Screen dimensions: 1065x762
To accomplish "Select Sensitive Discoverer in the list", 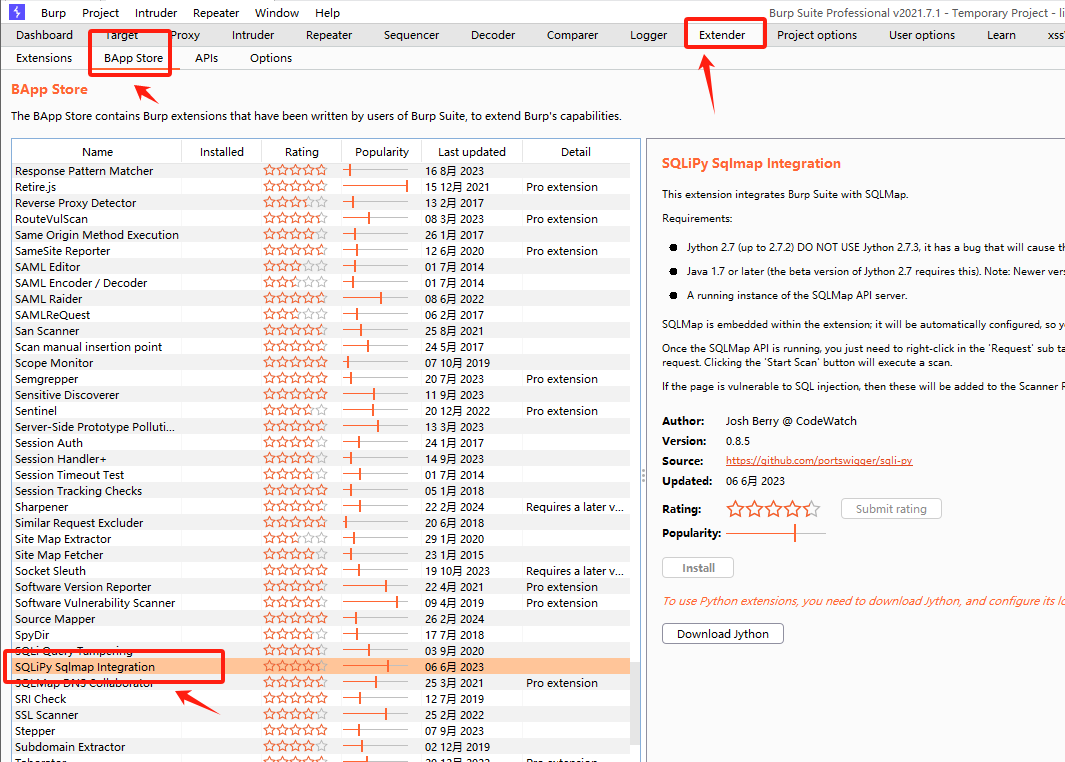I will click(321, 395).
